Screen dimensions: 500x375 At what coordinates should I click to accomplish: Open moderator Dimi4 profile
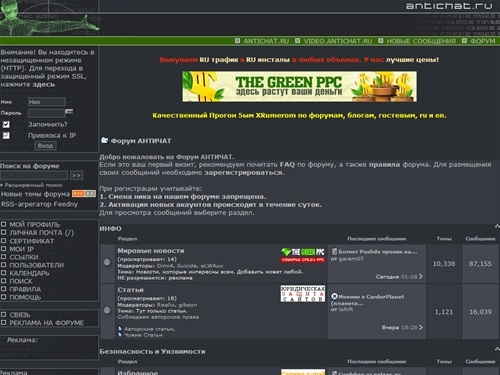pyautogui.click(x=165, y=266)
